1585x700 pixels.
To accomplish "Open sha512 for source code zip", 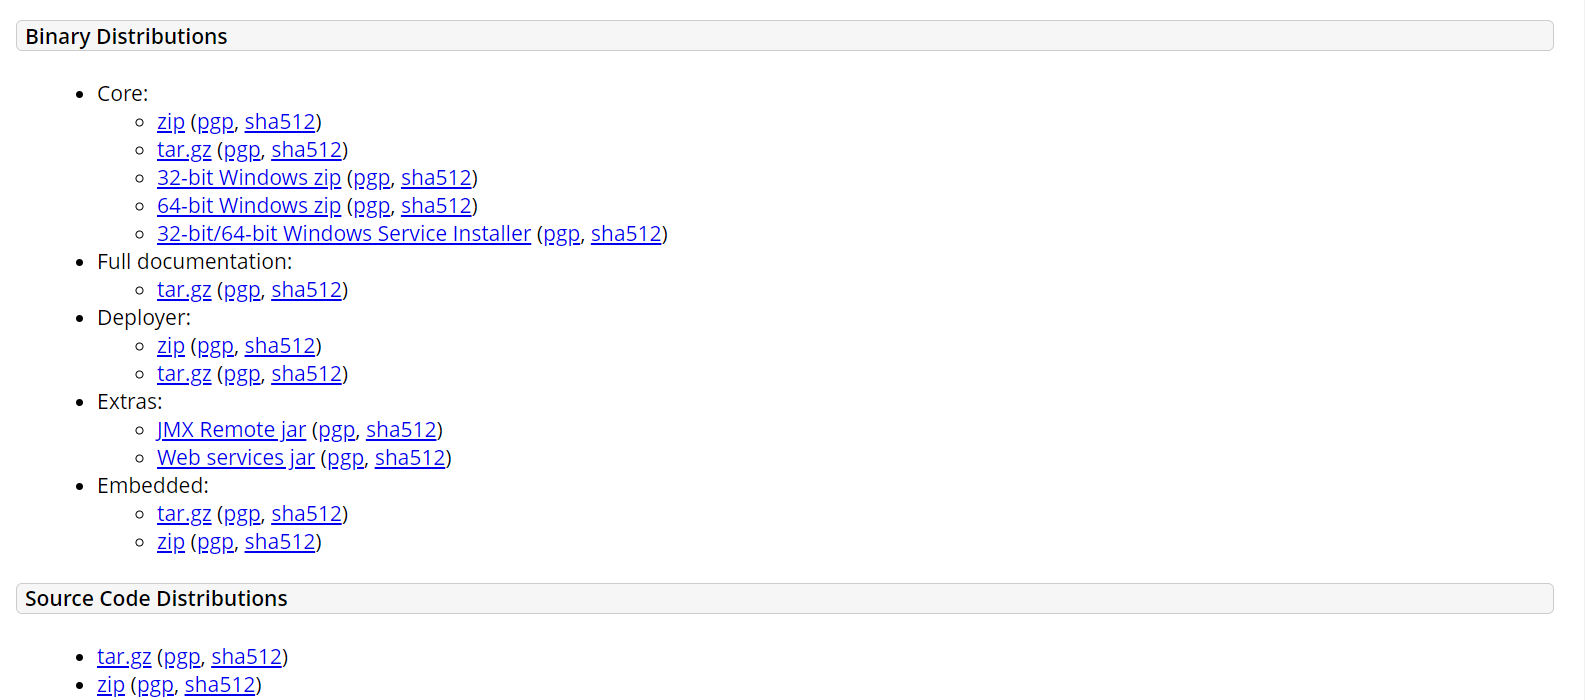I will 220,685.
